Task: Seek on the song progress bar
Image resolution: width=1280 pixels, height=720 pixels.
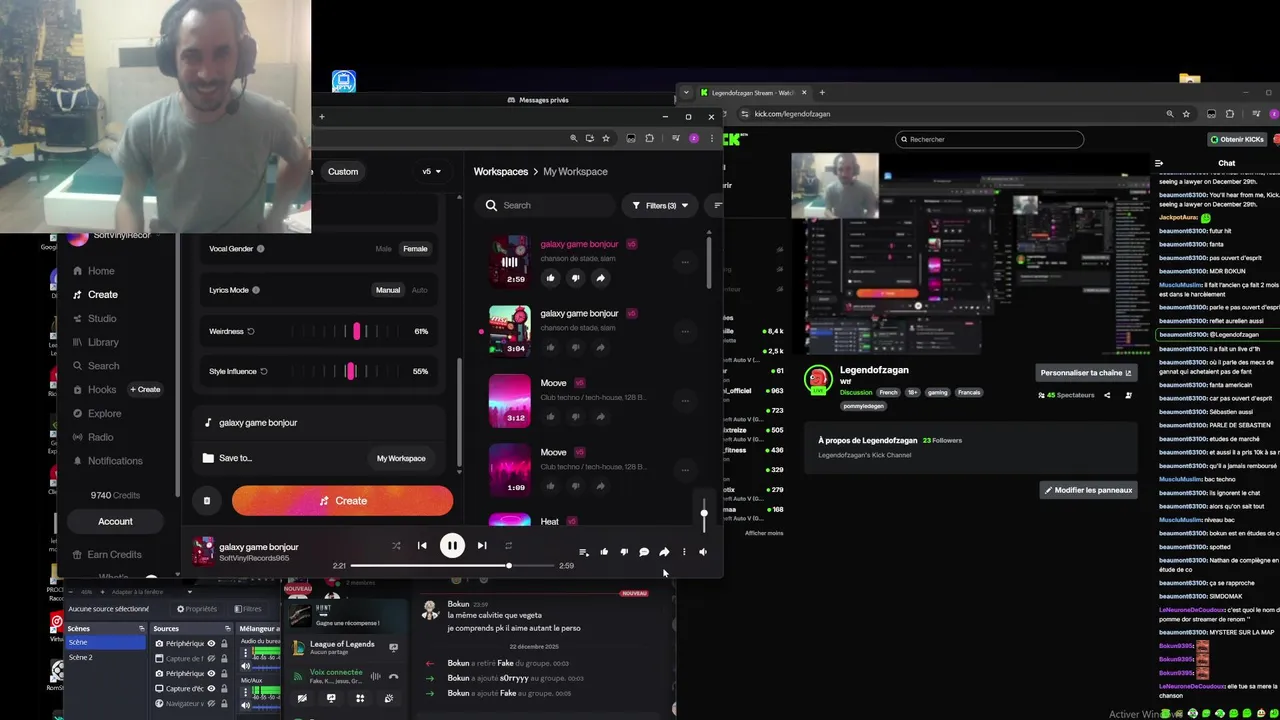Action: [452, 566]
